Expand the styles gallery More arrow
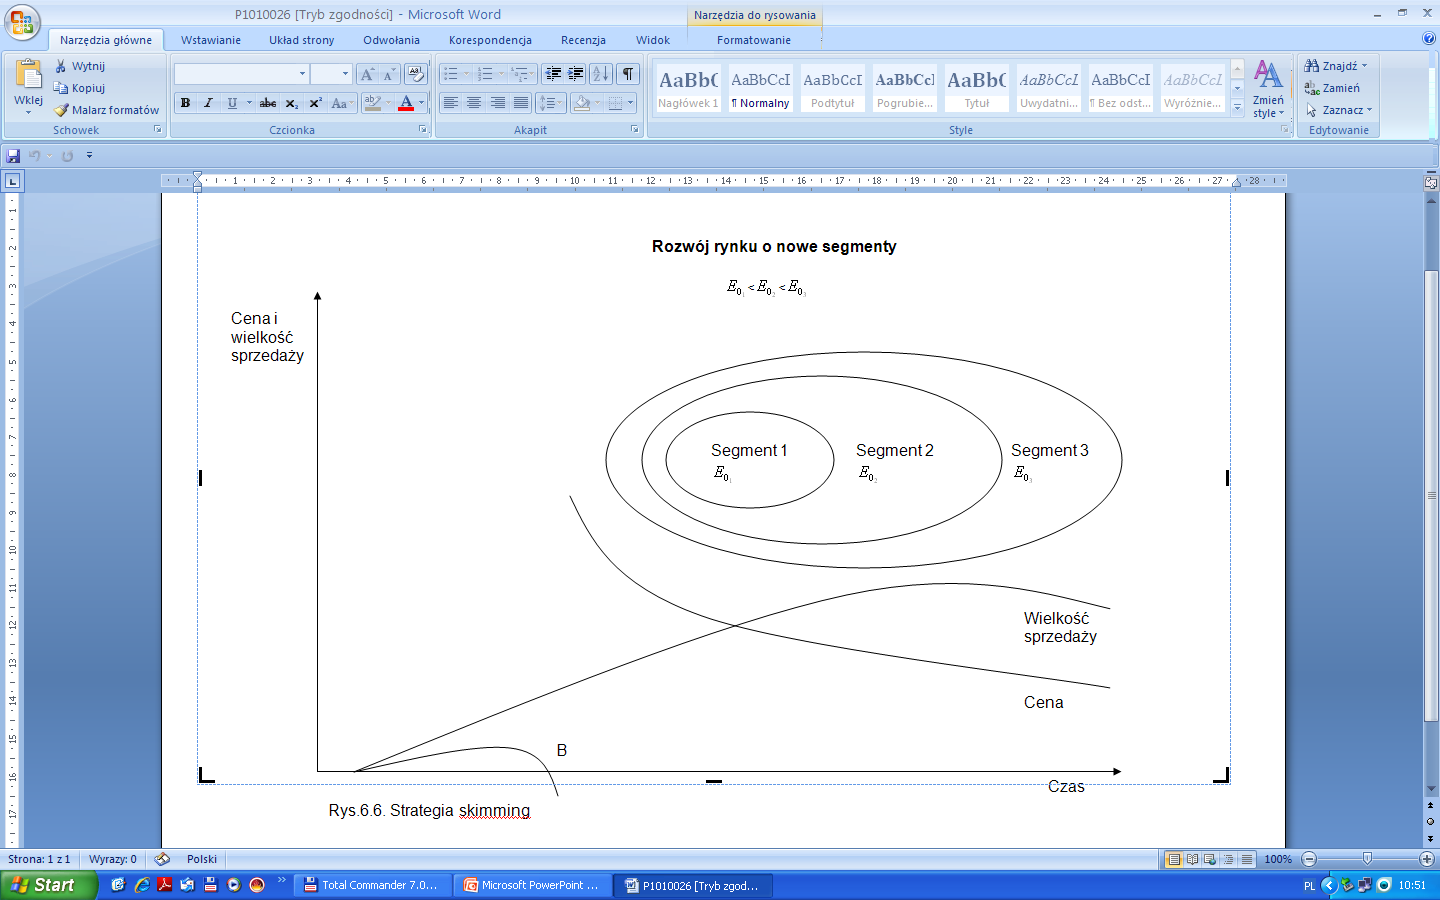This screenshot has width=1440, height=900. click(x=1237, y=106)
